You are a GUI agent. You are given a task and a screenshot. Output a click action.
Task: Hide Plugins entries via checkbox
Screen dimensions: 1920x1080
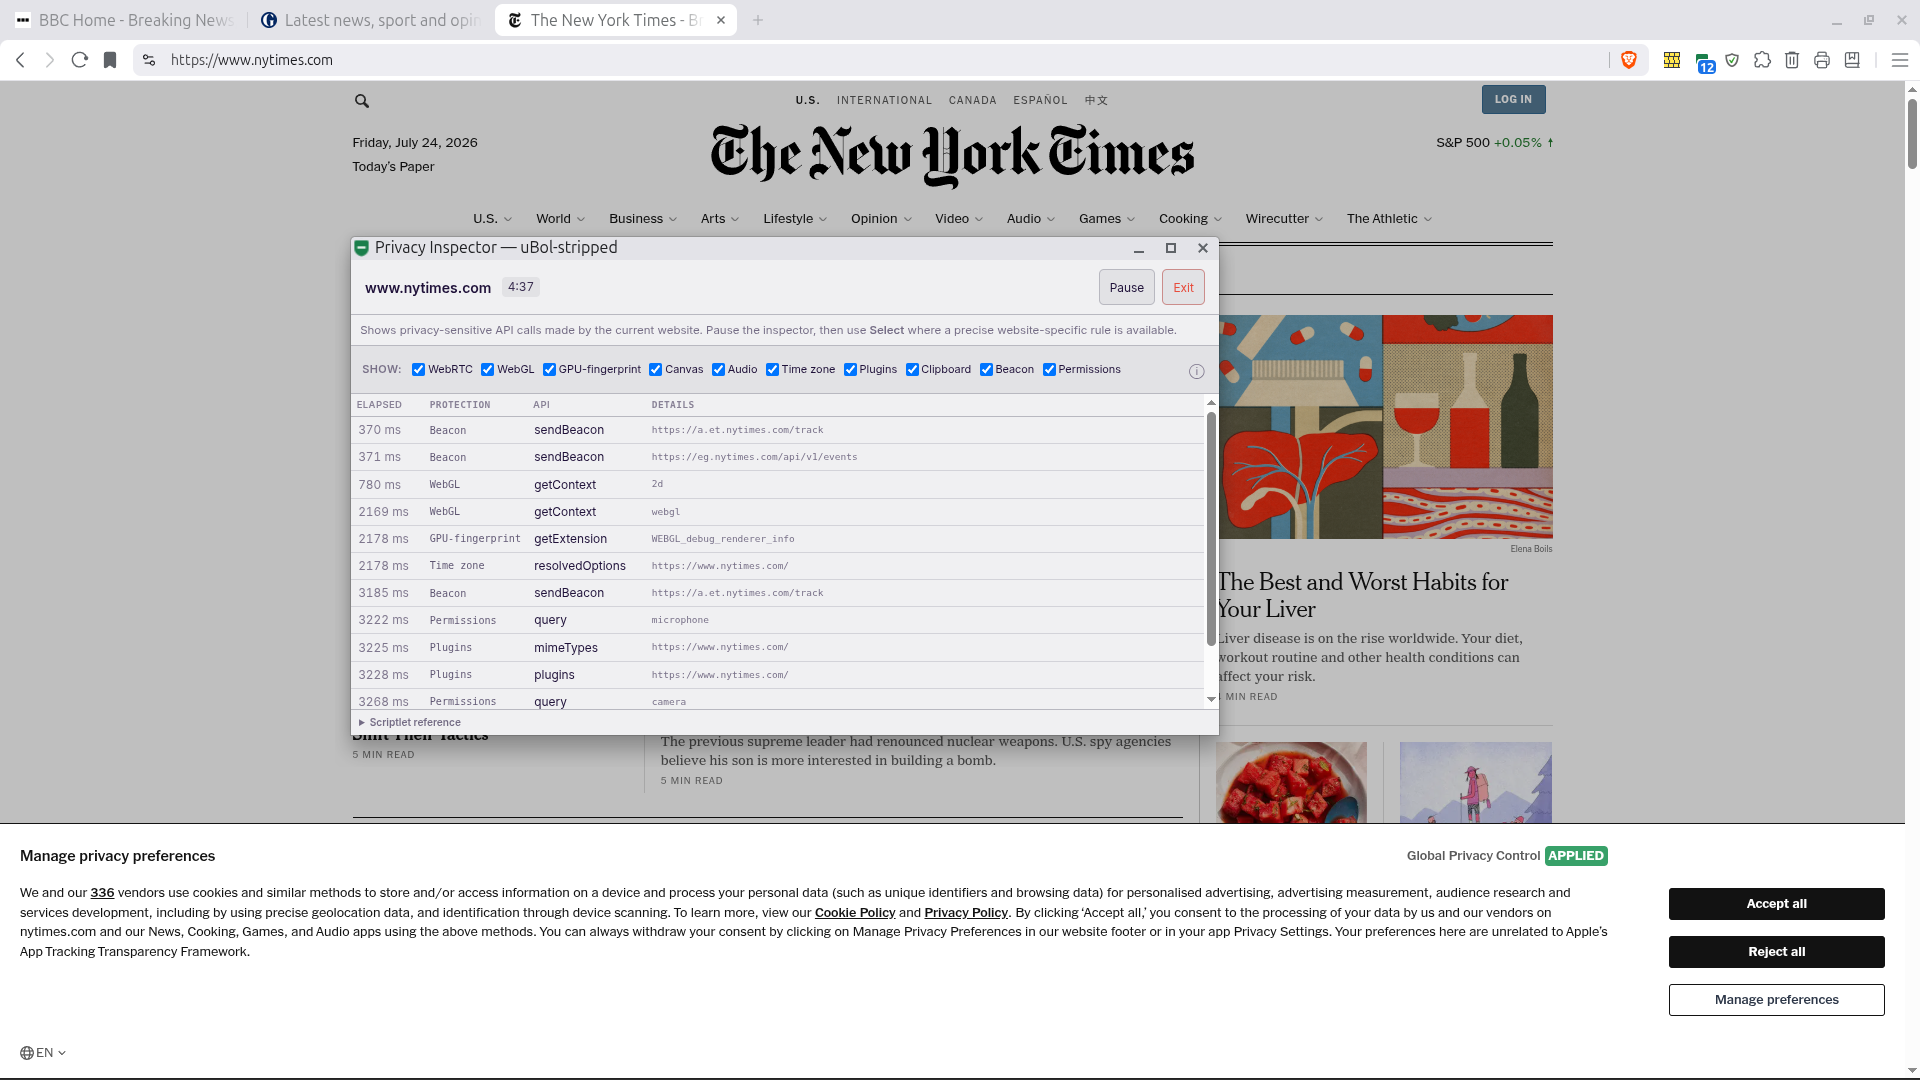click(x=851, y=370)
